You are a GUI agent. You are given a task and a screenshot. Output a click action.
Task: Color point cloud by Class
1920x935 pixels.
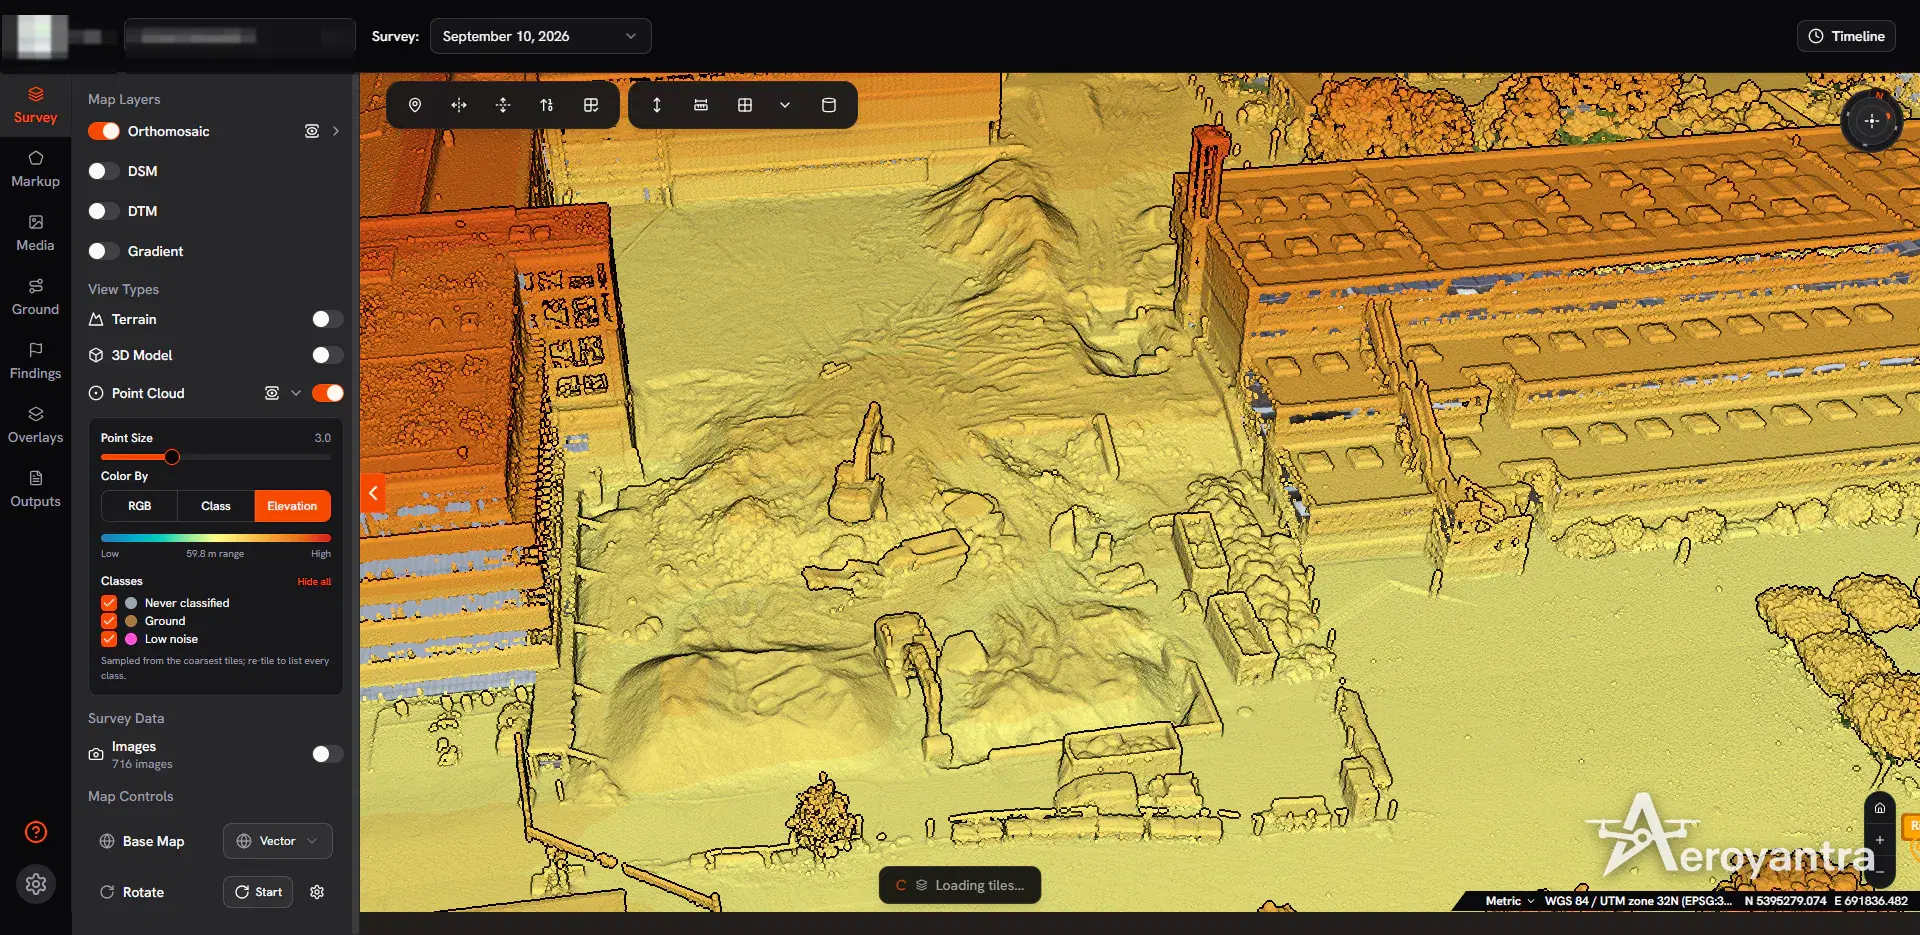click(216, 506)
